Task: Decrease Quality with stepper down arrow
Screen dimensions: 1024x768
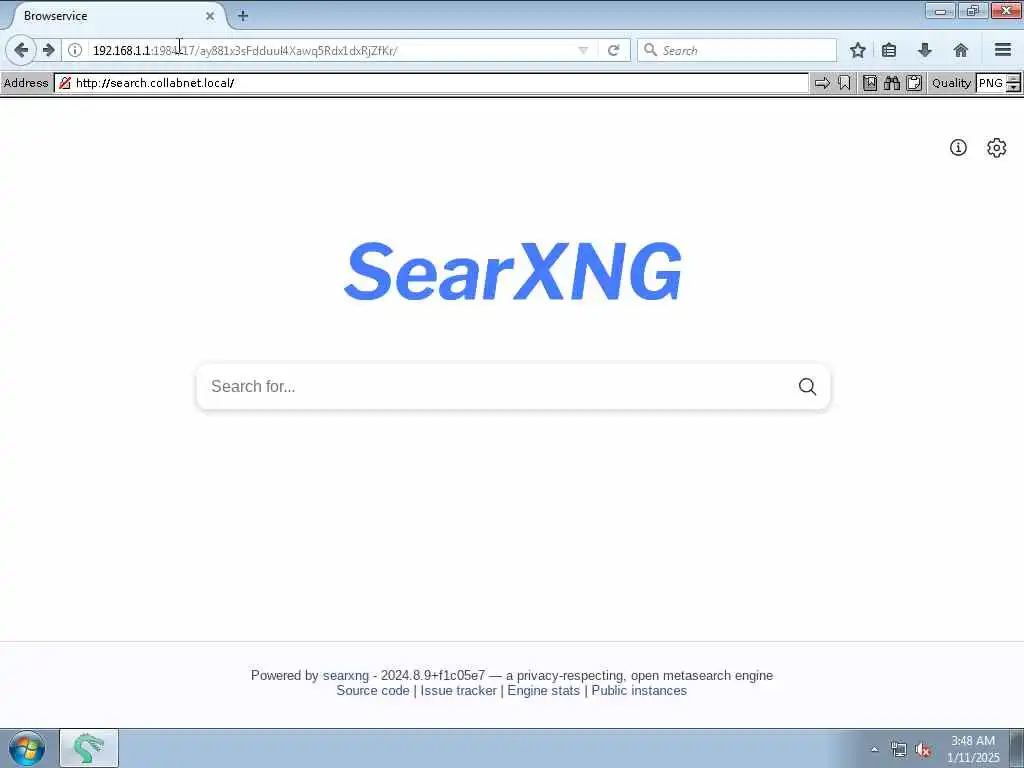Action: tap(1014, 88)
